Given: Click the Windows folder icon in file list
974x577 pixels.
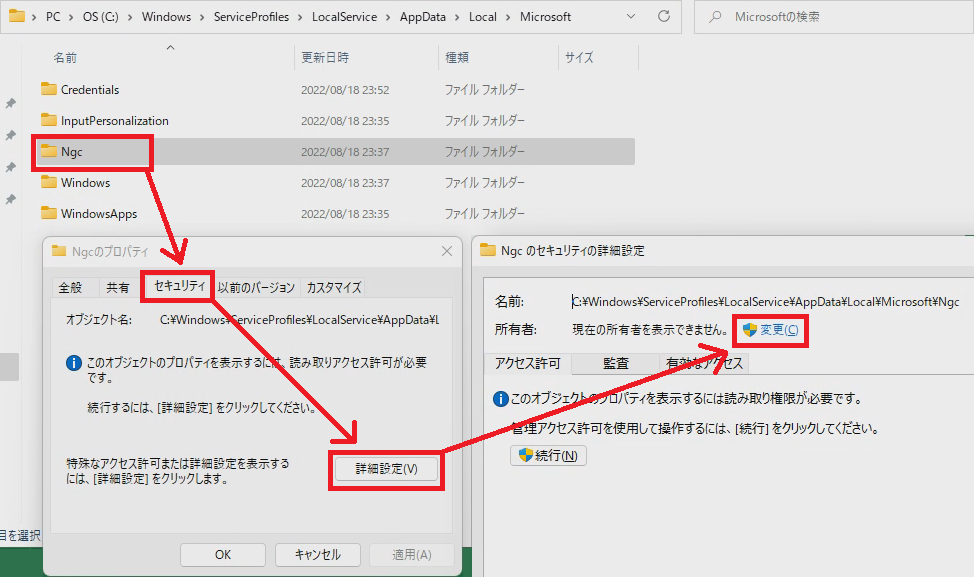Looking at the screenshot, I should click(x=48, y=182).
